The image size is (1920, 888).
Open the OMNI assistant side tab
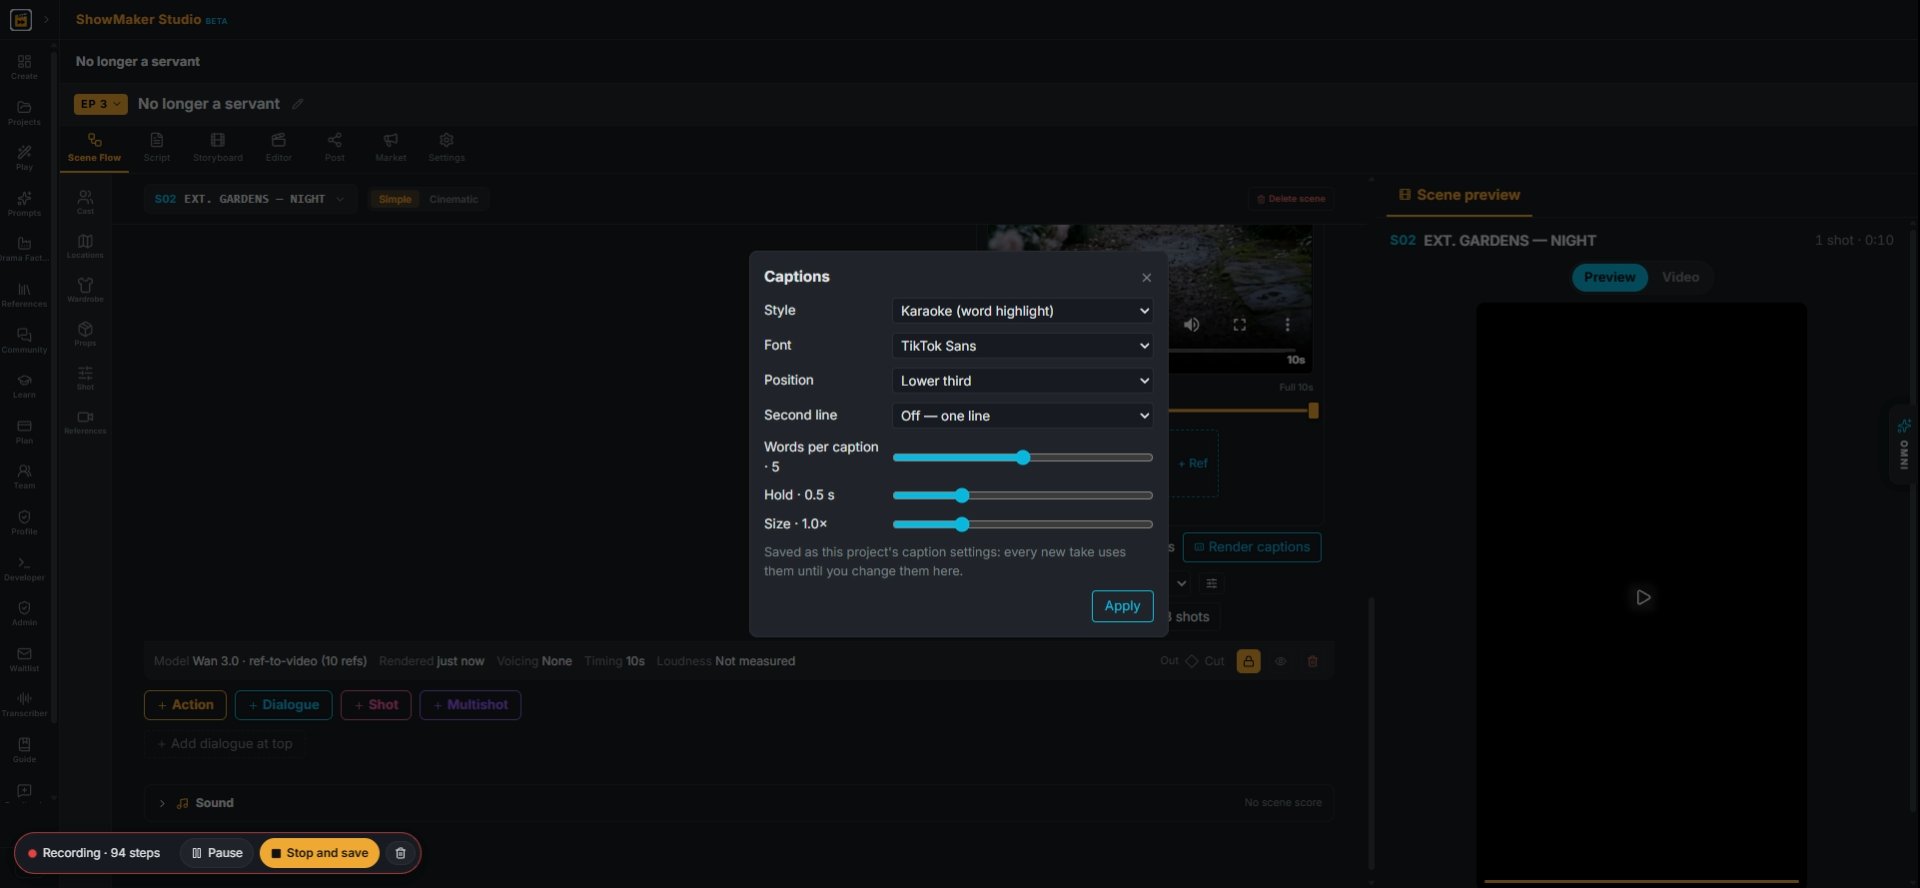pos(1904,444)
